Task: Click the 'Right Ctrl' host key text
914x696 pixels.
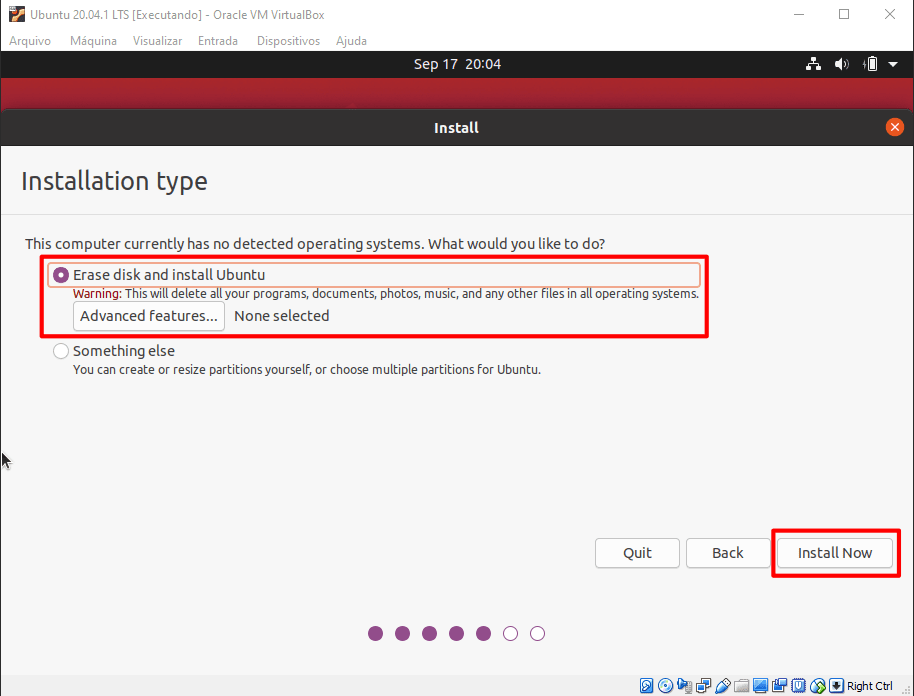Action: 870,686
